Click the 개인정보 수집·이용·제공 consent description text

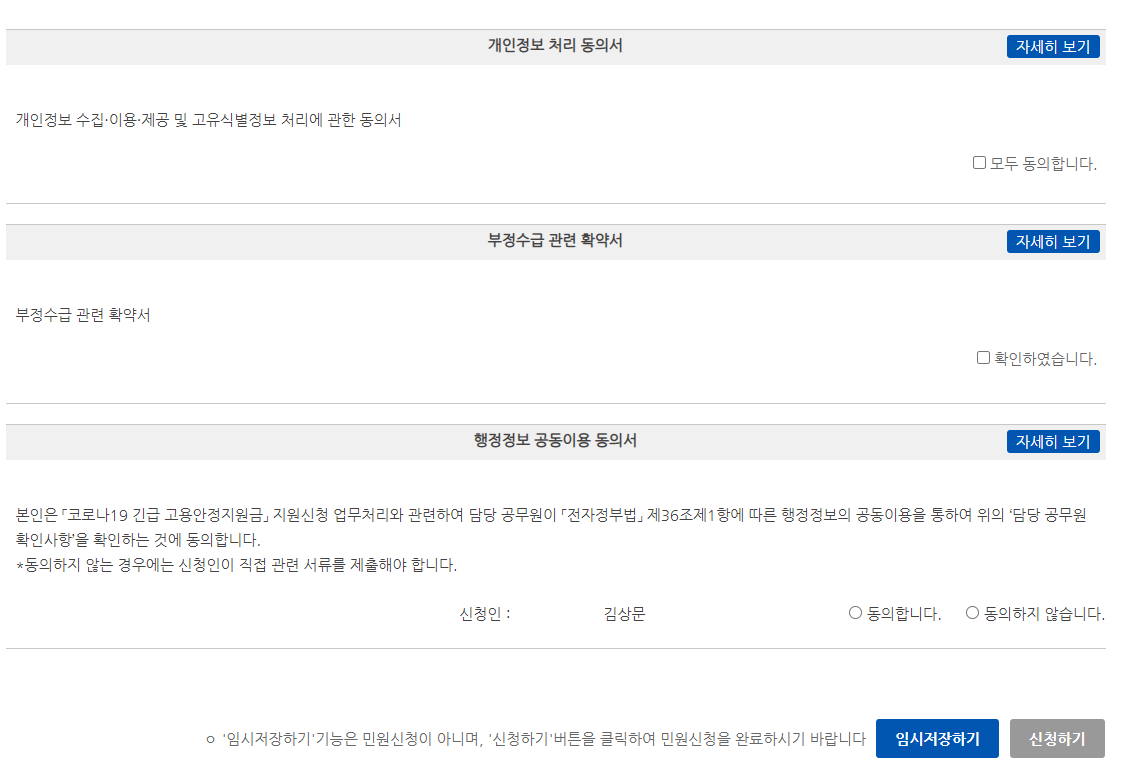(208, 120)
